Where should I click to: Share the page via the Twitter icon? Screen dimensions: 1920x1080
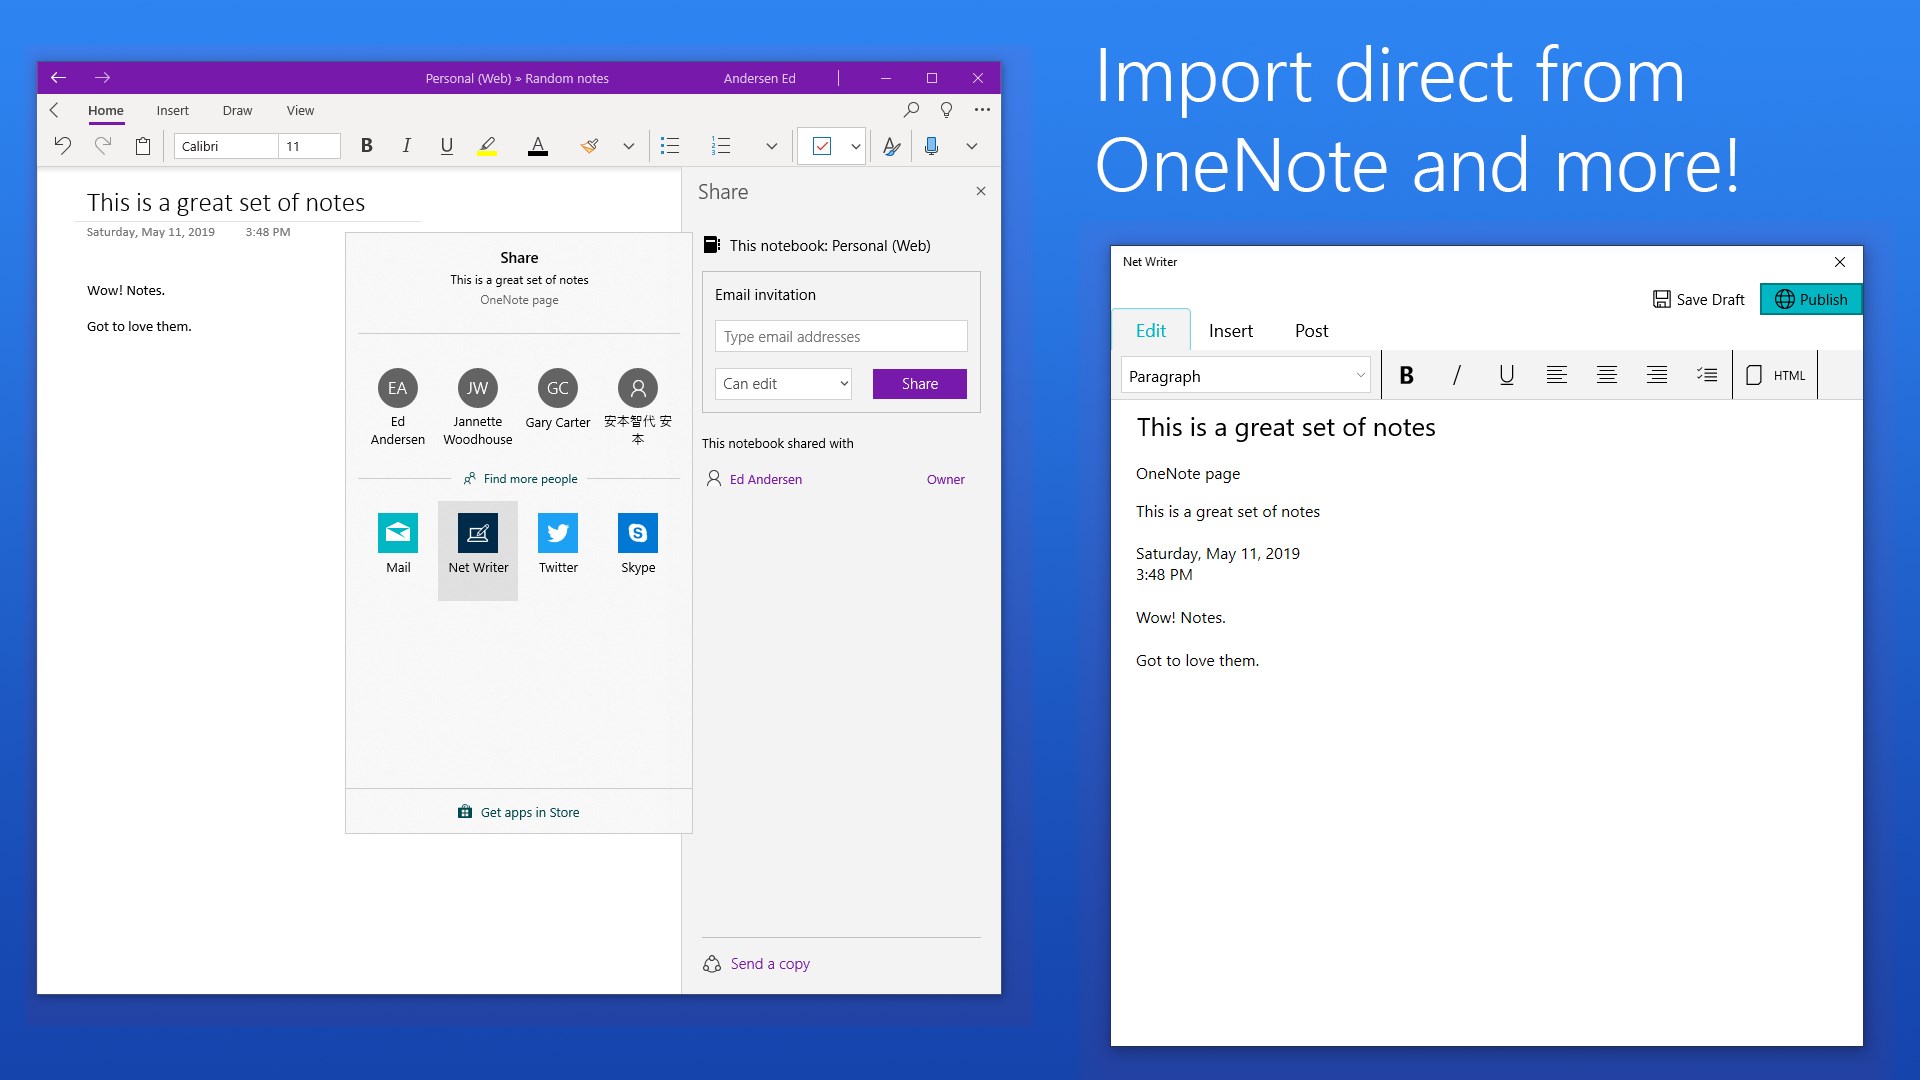[x=558, y=533]
